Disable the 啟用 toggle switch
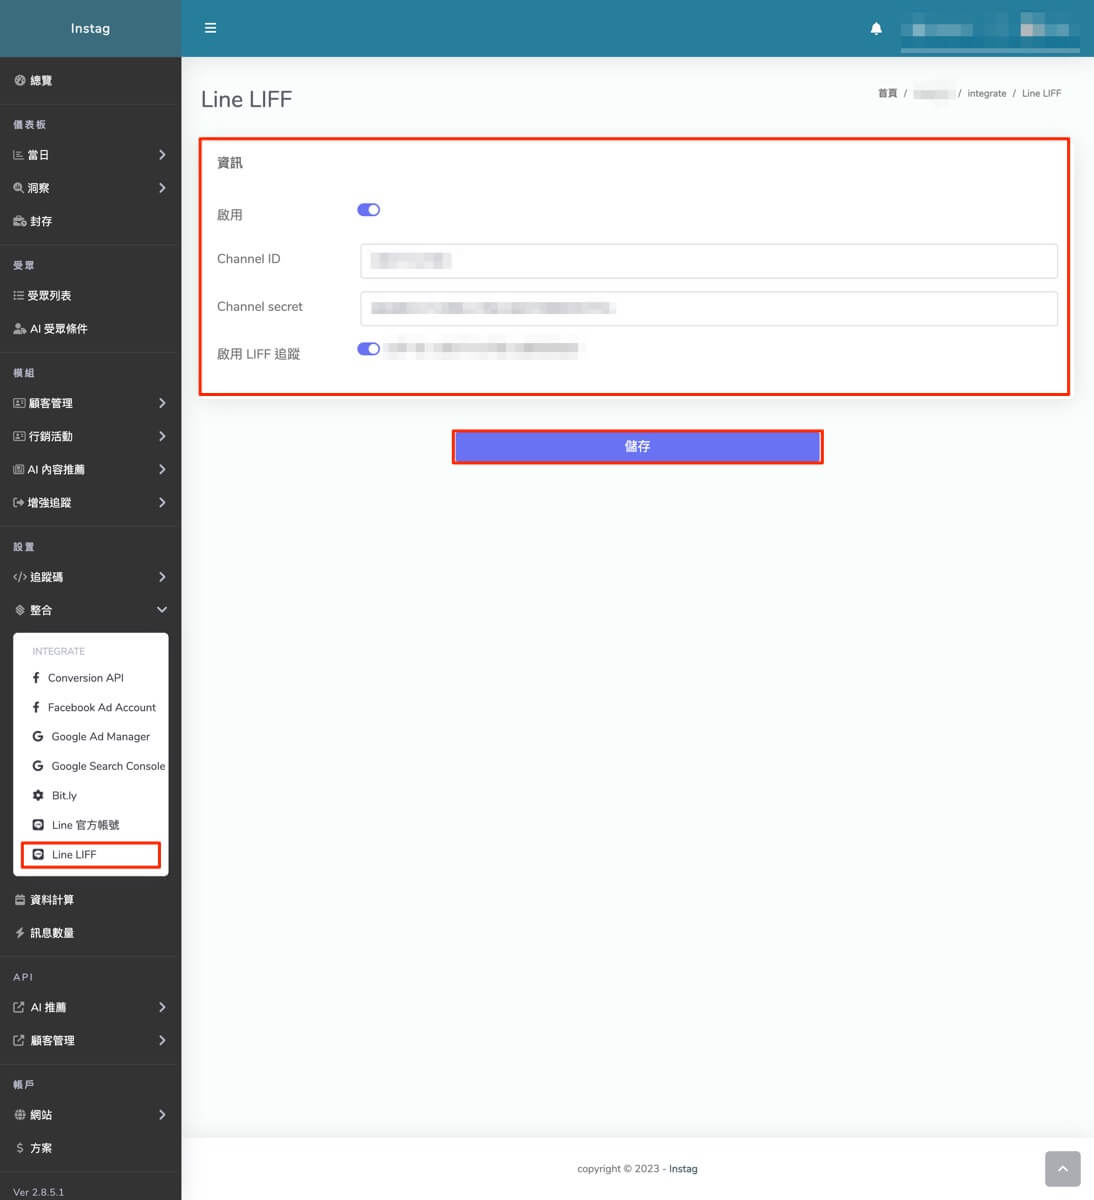 pos(368,210)
